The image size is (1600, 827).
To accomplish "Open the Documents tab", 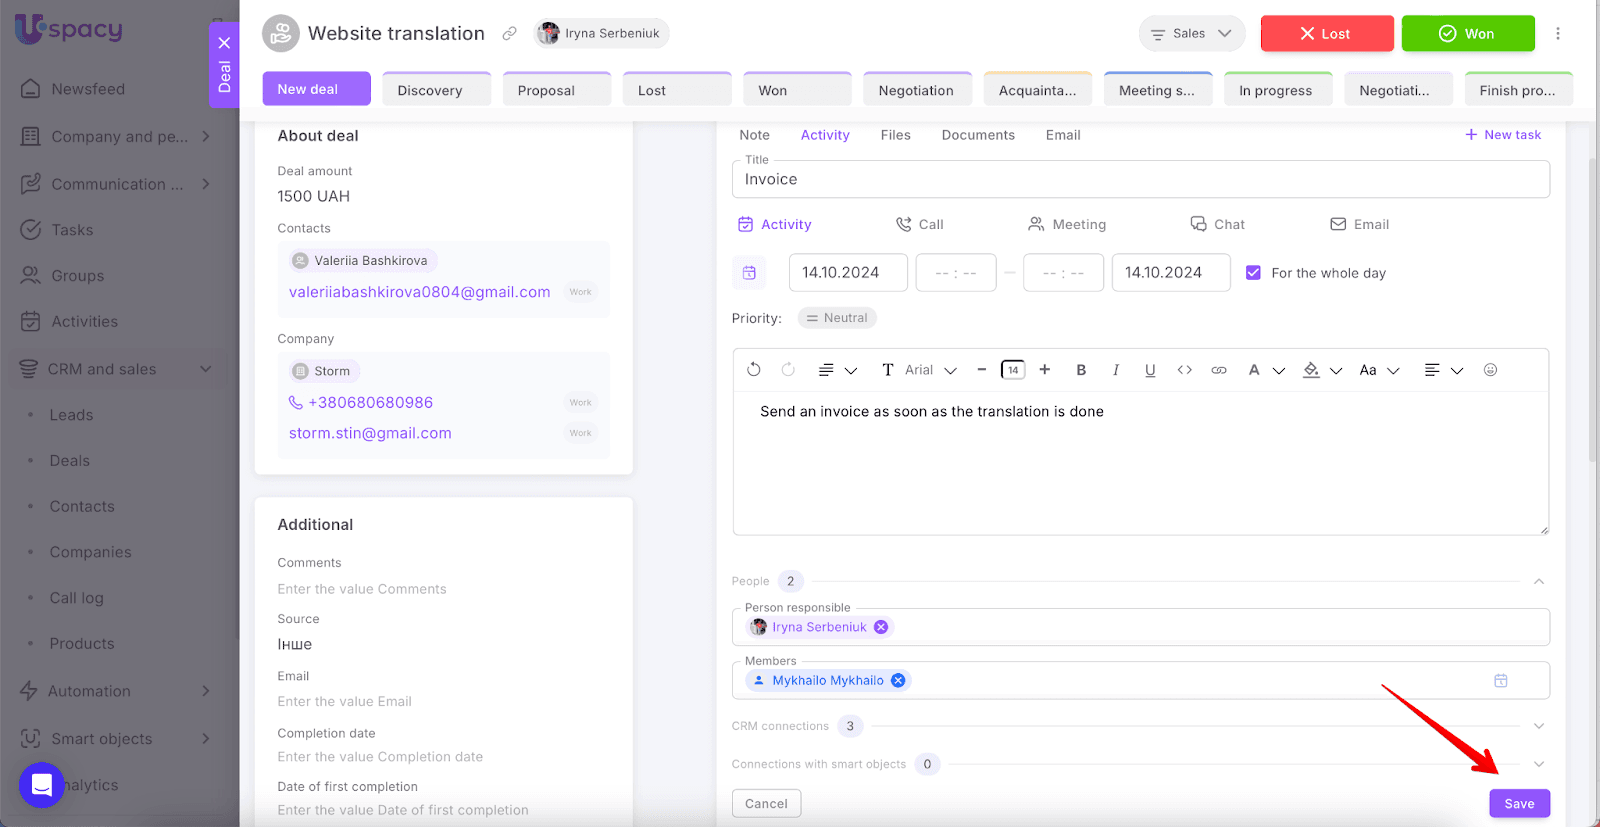I will point(977,135).
